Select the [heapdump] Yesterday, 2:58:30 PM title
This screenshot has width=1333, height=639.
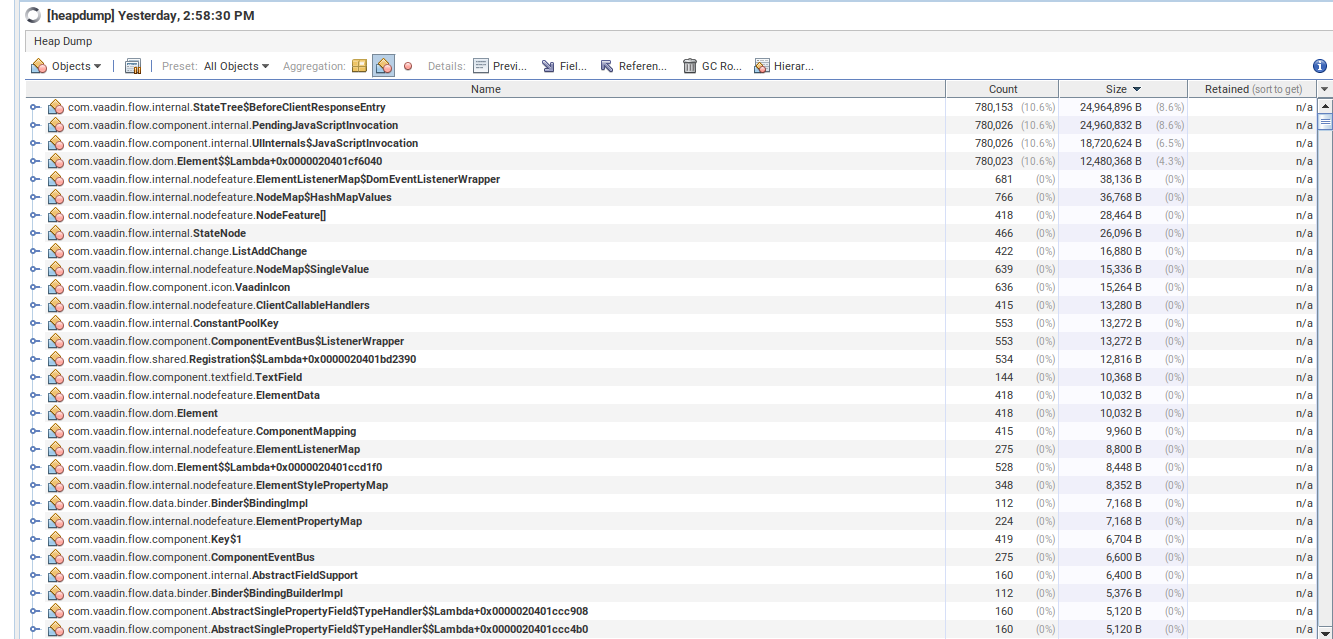(x=151, y=15)
